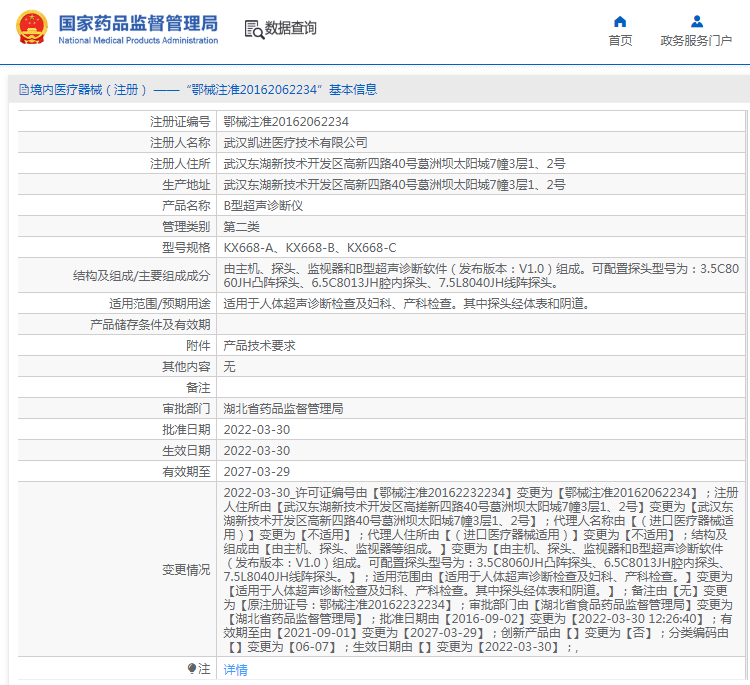
Task: Click 第二类 management category value
Action: pyautogui.click(x=242, y=227)
